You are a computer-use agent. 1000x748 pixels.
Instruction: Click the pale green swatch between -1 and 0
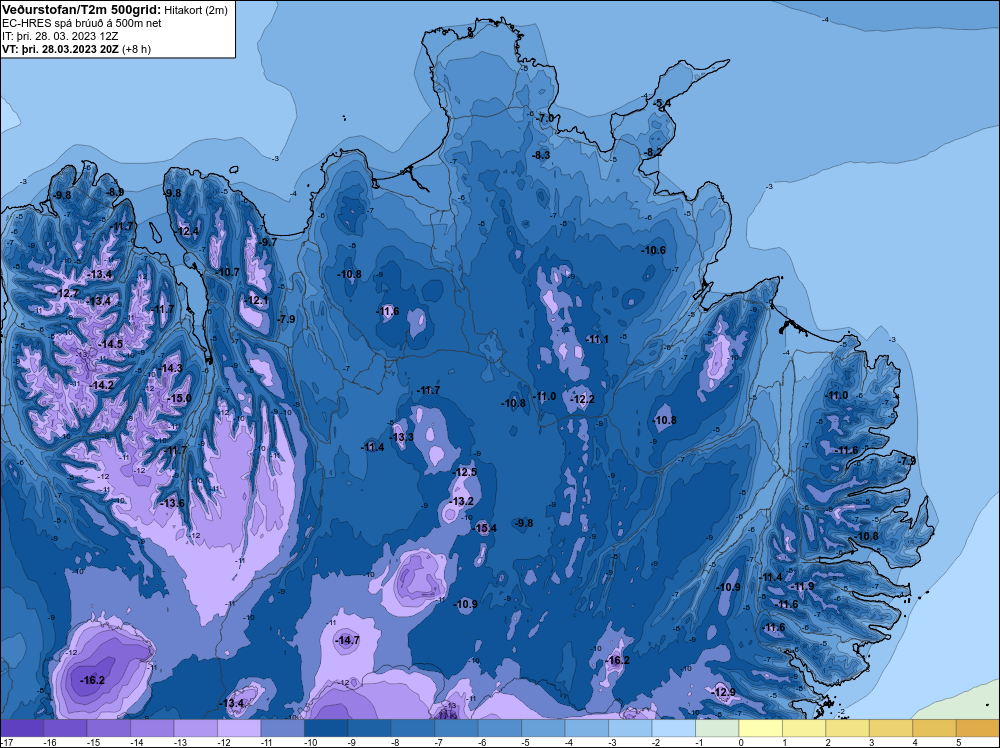point(717,728)
